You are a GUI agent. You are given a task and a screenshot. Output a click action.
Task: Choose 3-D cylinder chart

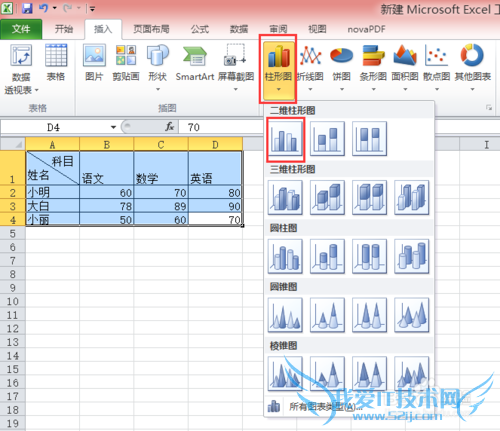(x=412, y=256)
